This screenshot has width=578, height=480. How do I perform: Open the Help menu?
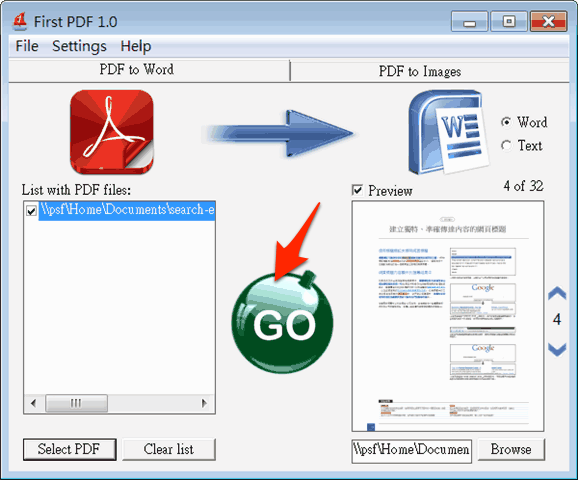pyautogui.click(x=136, y=46)
